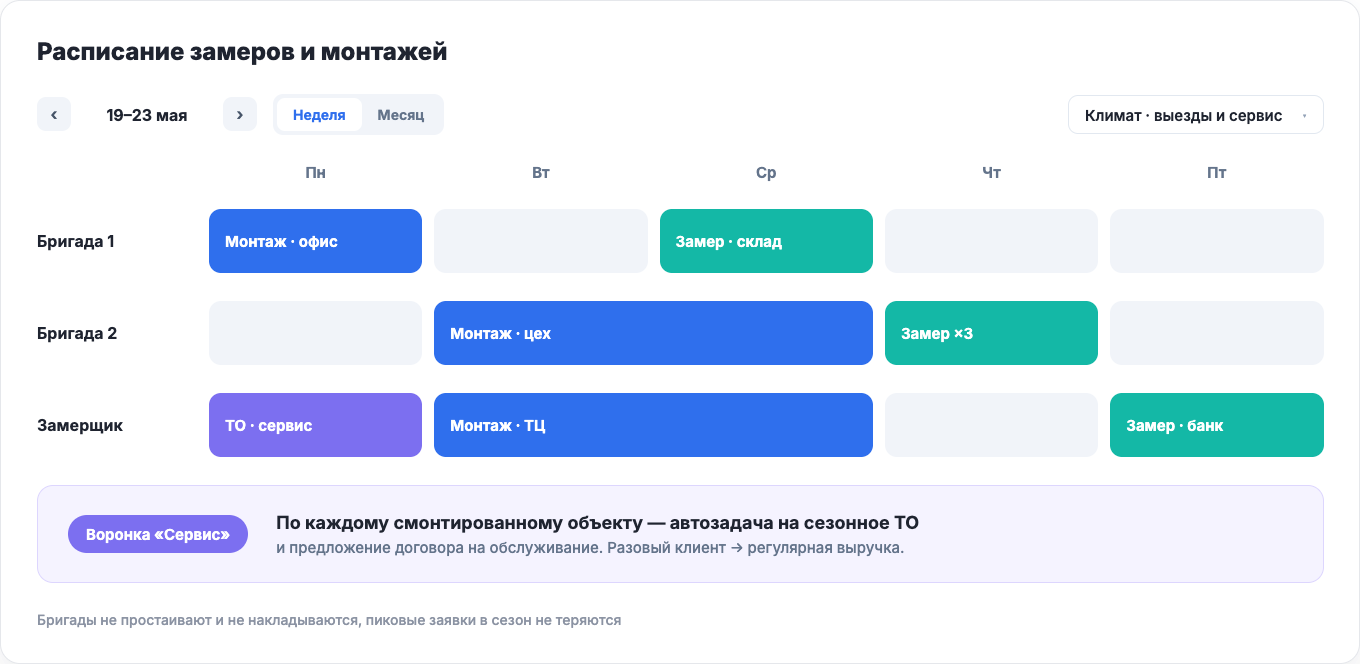Open the Монтаж · офис task
This screenshot has height=664, width=1360.
pos(315,241)
